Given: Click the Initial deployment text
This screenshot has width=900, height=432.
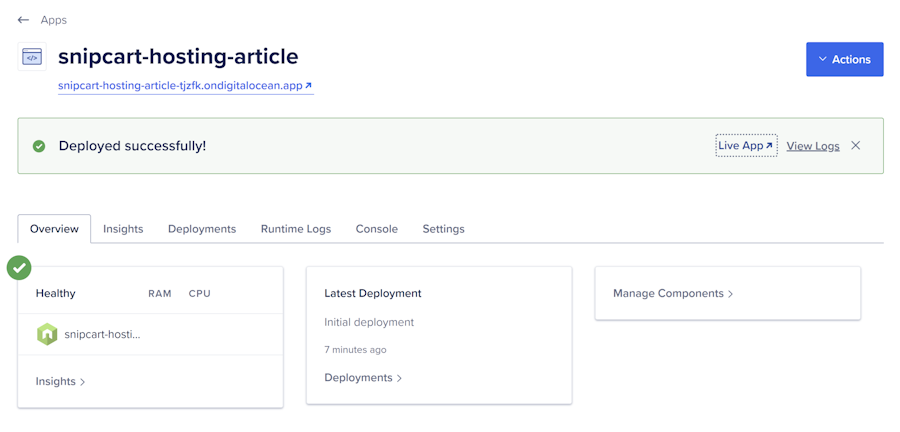Looking at the screenshot, I should coord(369,322).
